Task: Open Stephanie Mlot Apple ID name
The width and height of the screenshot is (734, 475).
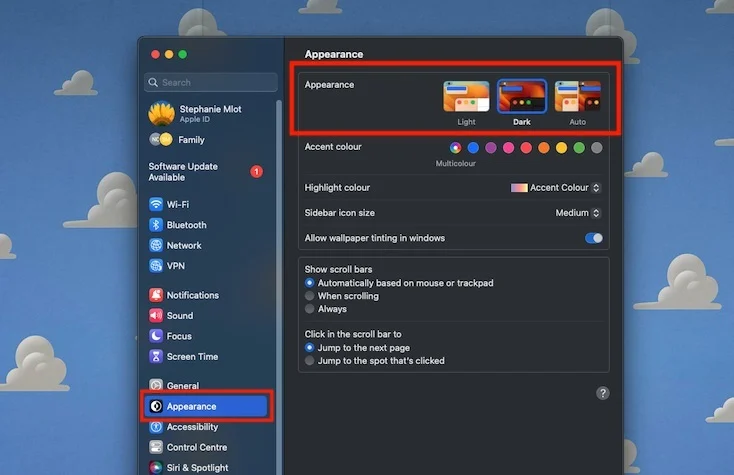Action: point(211,109)
